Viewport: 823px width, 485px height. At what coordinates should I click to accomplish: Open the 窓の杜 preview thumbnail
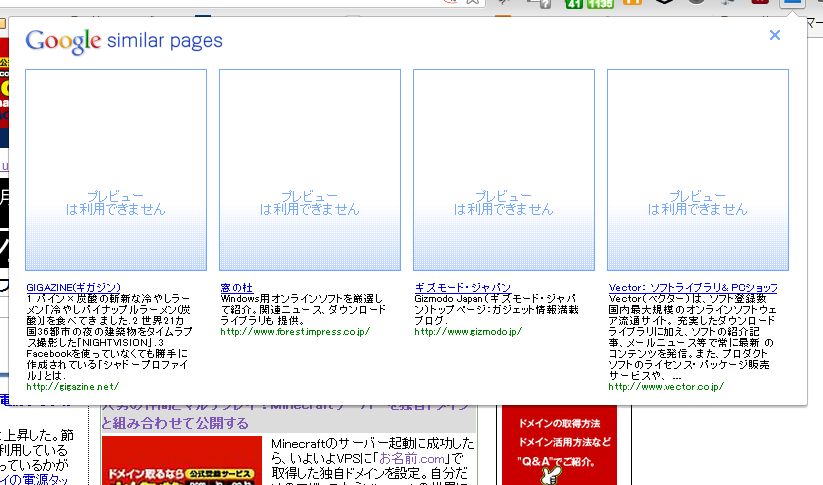pyautogui.click(x=310, y=170)
